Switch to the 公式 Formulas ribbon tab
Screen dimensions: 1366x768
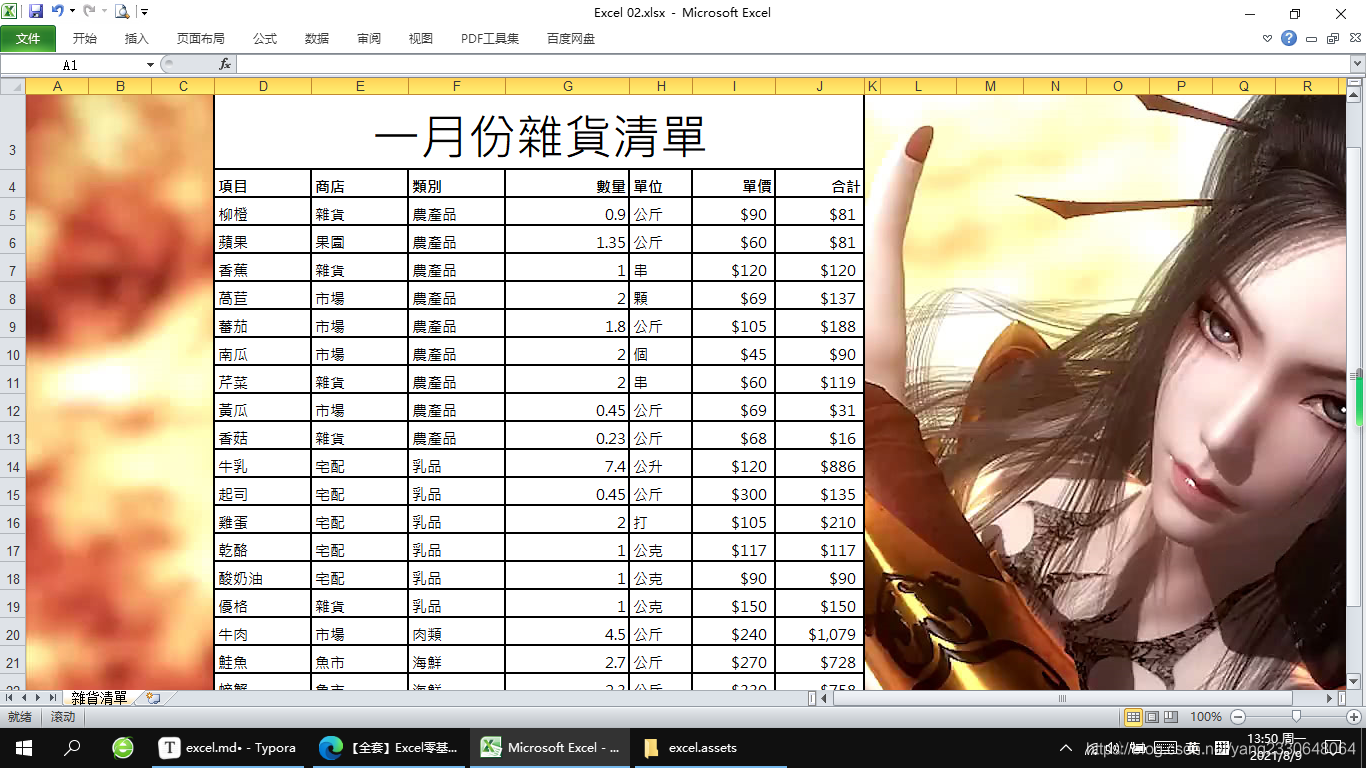coord(265,39)
